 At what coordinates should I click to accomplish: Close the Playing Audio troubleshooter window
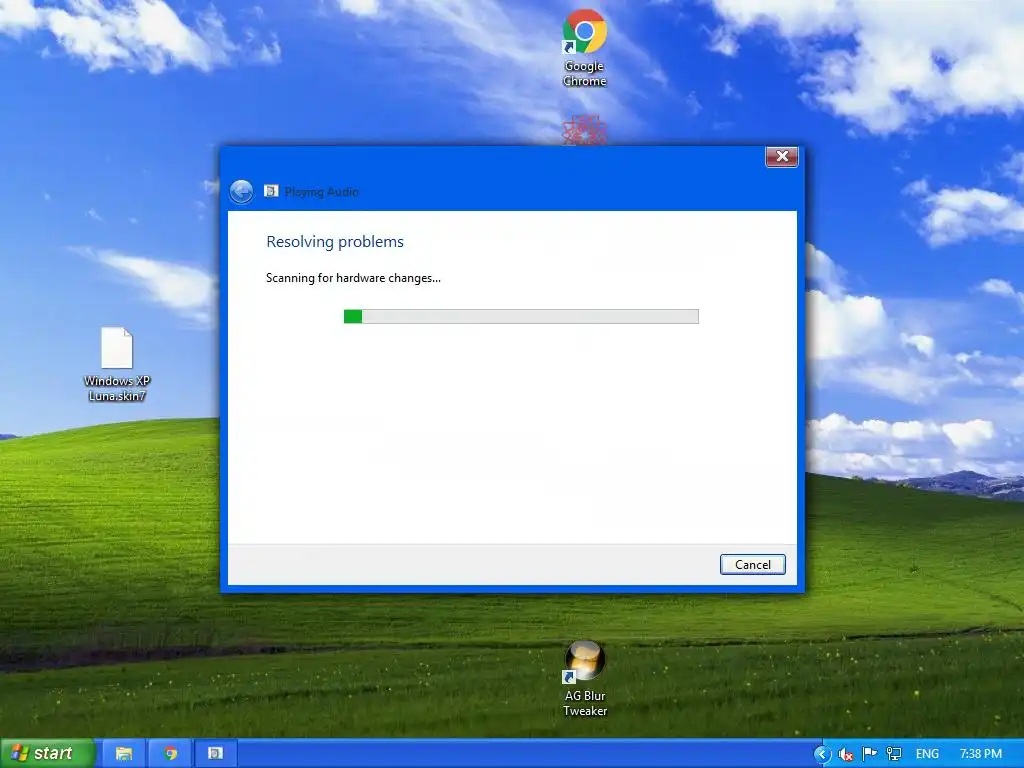782,157
